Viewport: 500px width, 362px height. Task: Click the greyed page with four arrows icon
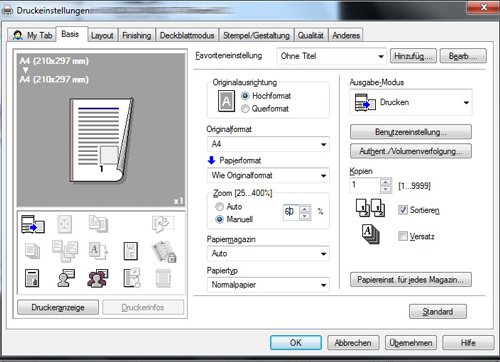point(65,224)
